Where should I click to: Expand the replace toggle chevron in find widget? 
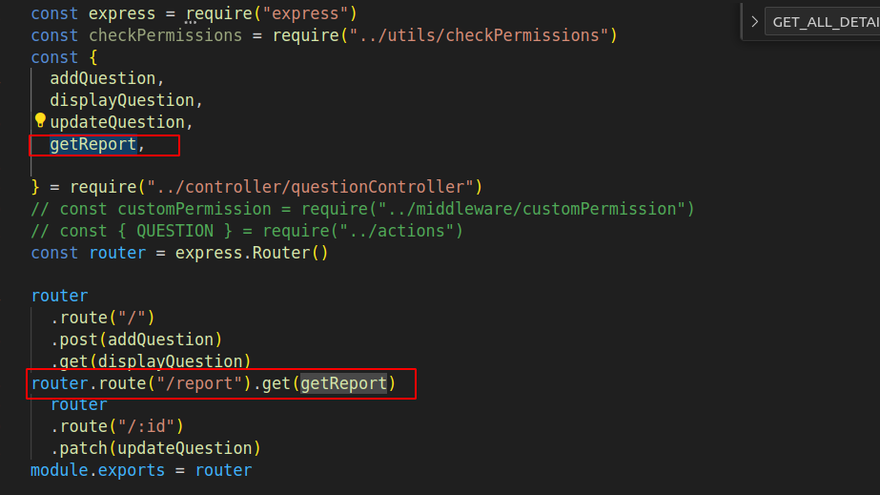pyautogui.click(x=754, y=21)
